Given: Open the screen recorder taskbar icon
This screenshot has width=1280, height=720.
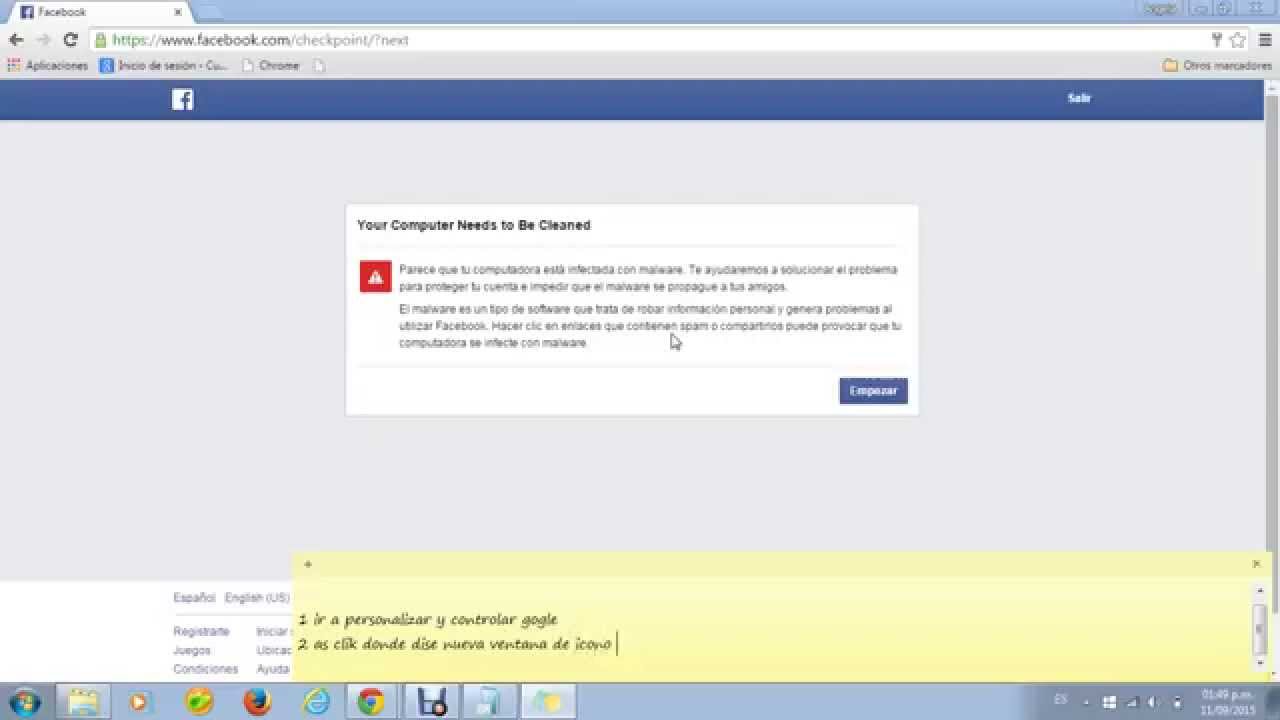Looking at the screenshot, I should (431, 702).
